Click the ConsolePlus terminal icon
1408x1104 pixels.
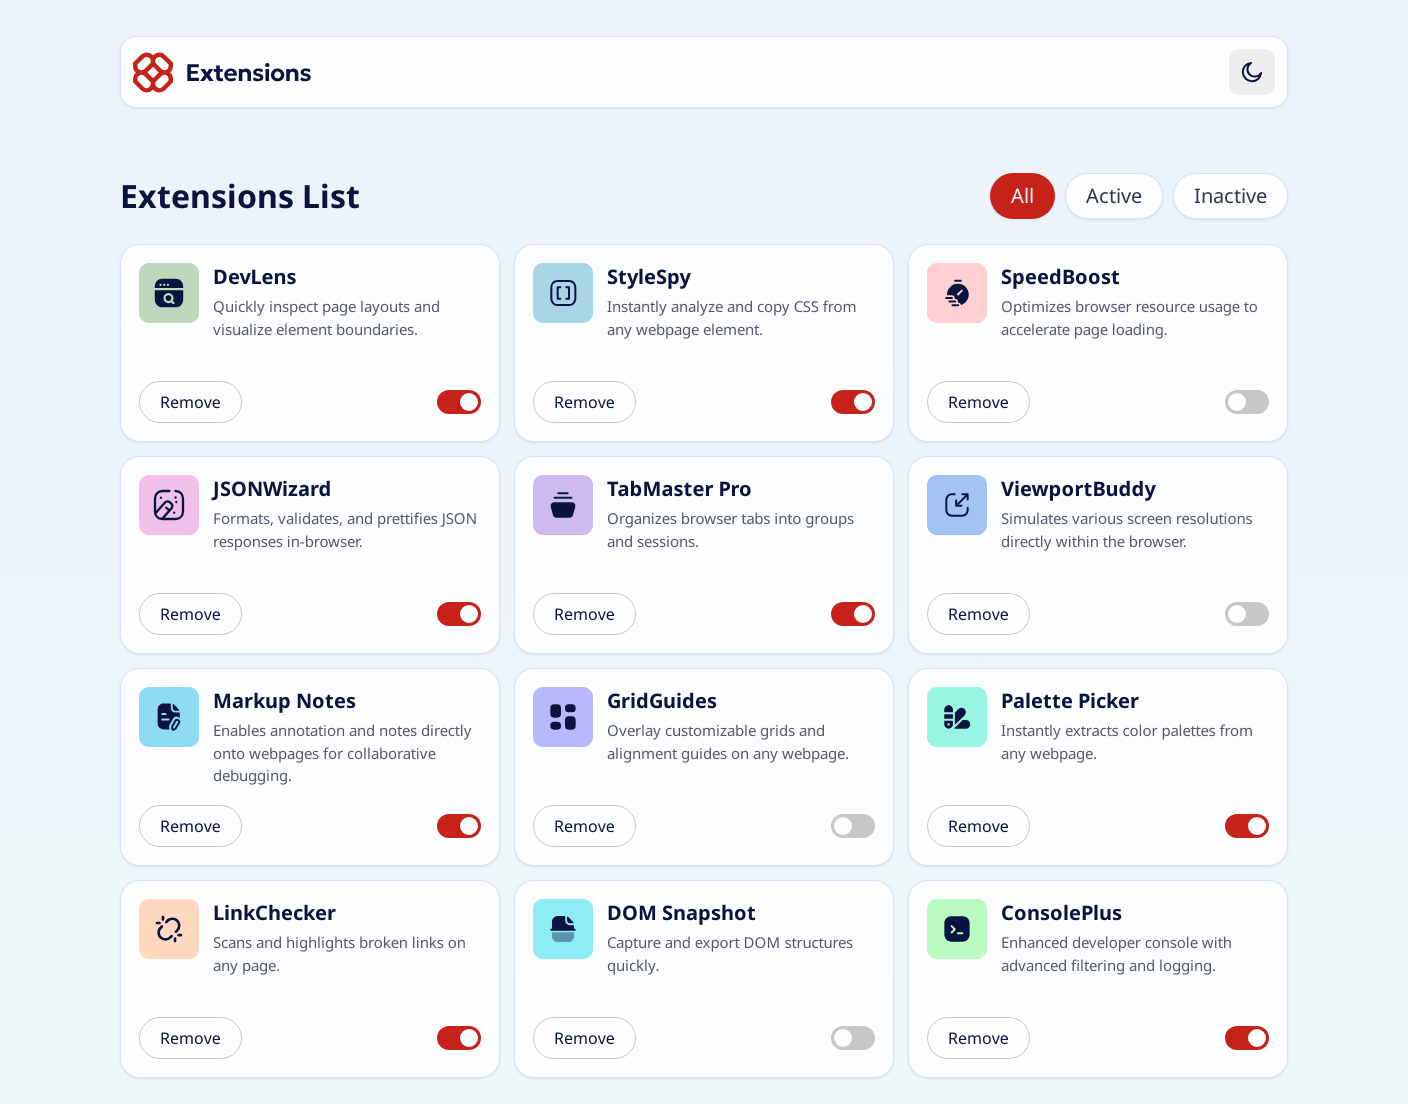956,929
